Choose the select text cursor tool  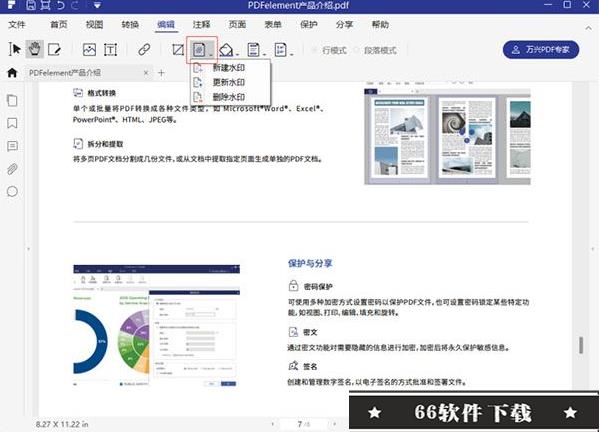coord(15,49)
